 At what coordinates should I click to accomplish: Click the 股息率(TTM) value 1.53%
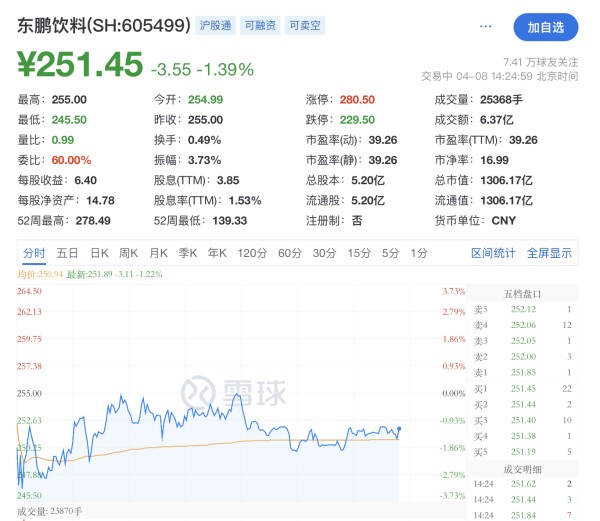pos(245,200)
